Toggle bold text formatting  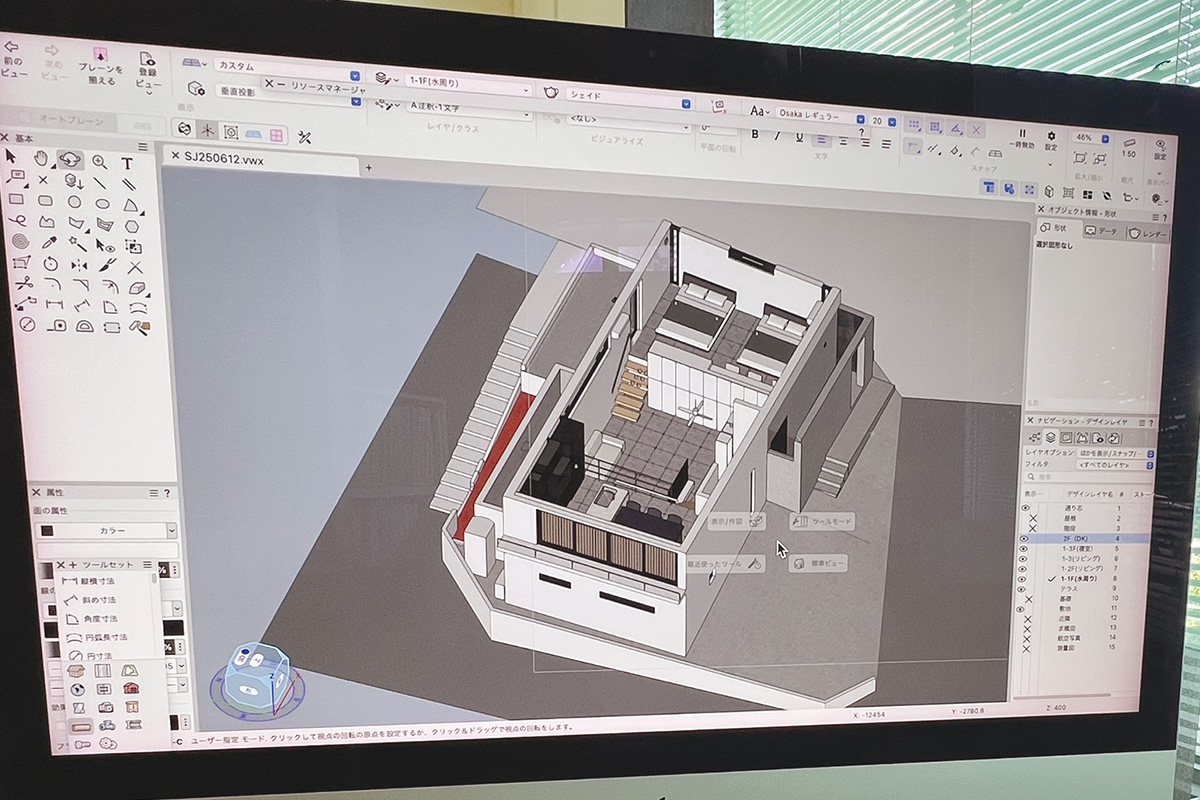click(x=755, y=134)
